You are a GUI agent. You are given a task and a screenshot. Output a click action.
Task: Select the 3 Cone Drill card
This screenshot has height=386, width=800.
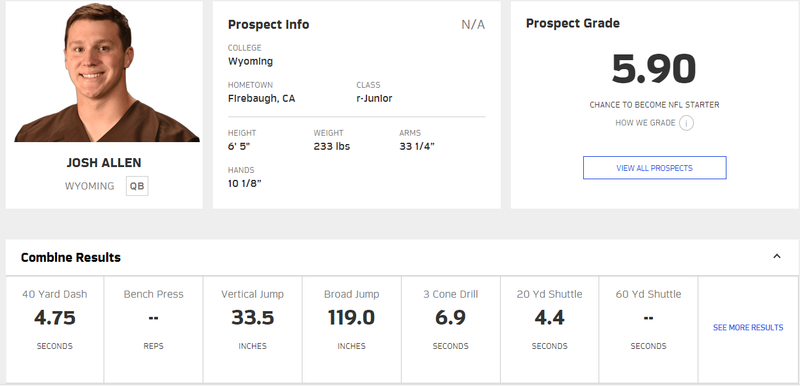pos(451,329)
